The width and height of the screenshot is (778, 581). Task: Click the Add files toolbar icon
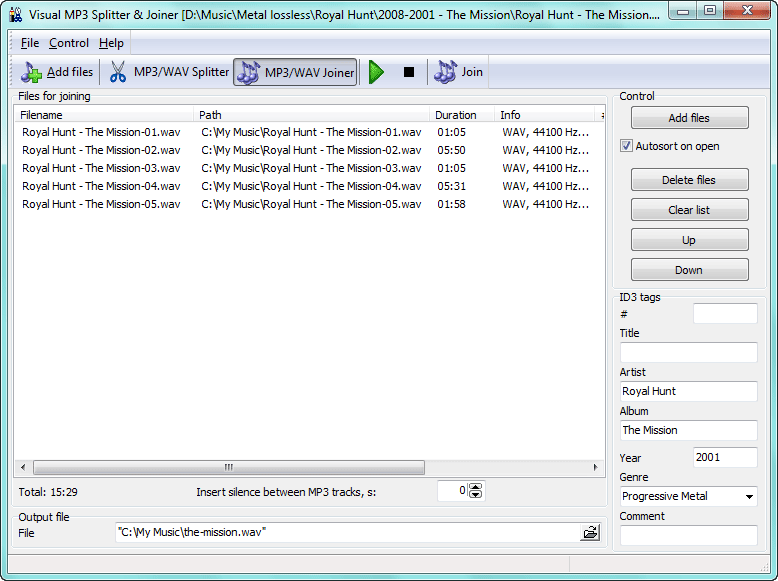(x=33, y=72)
